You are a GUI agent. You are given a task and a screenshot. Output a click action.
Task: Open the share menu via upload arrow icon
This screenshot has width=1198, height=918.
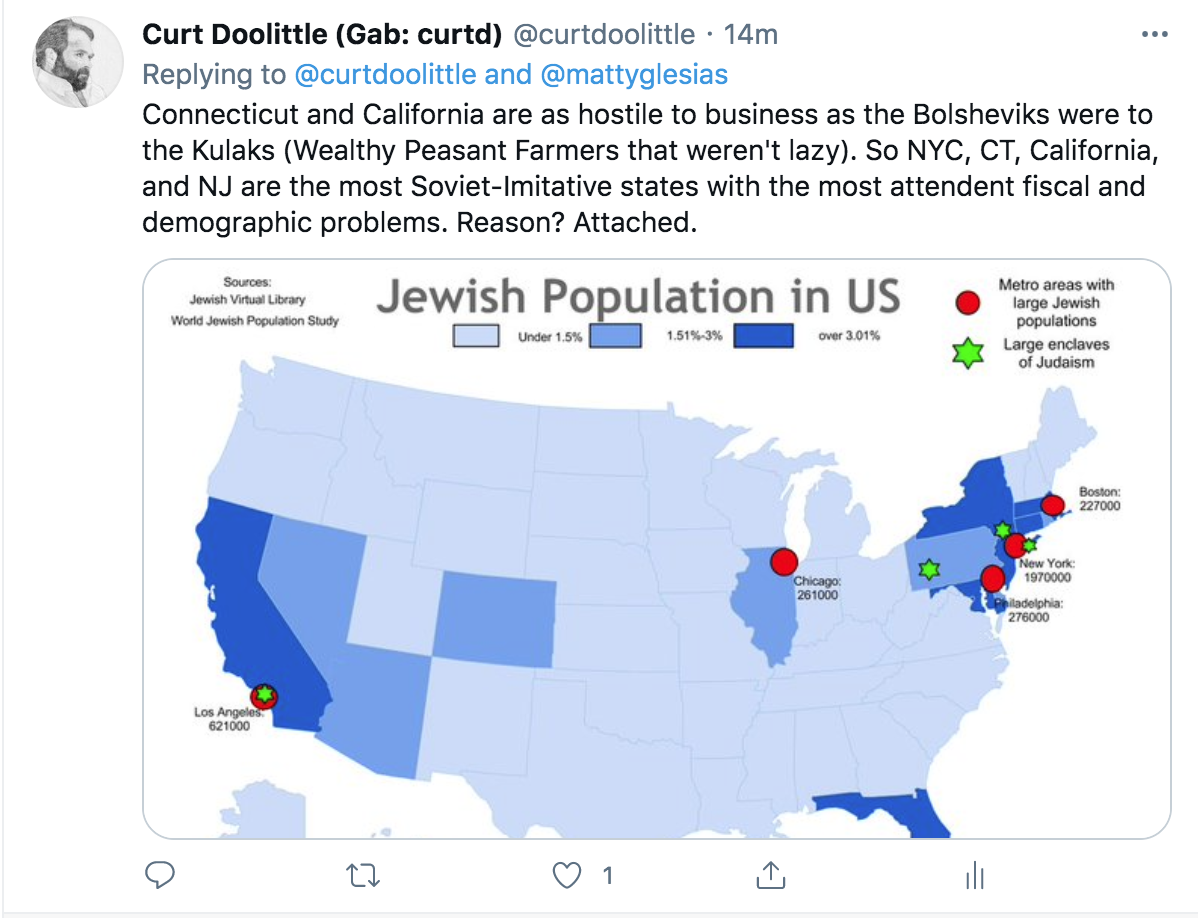770,874
